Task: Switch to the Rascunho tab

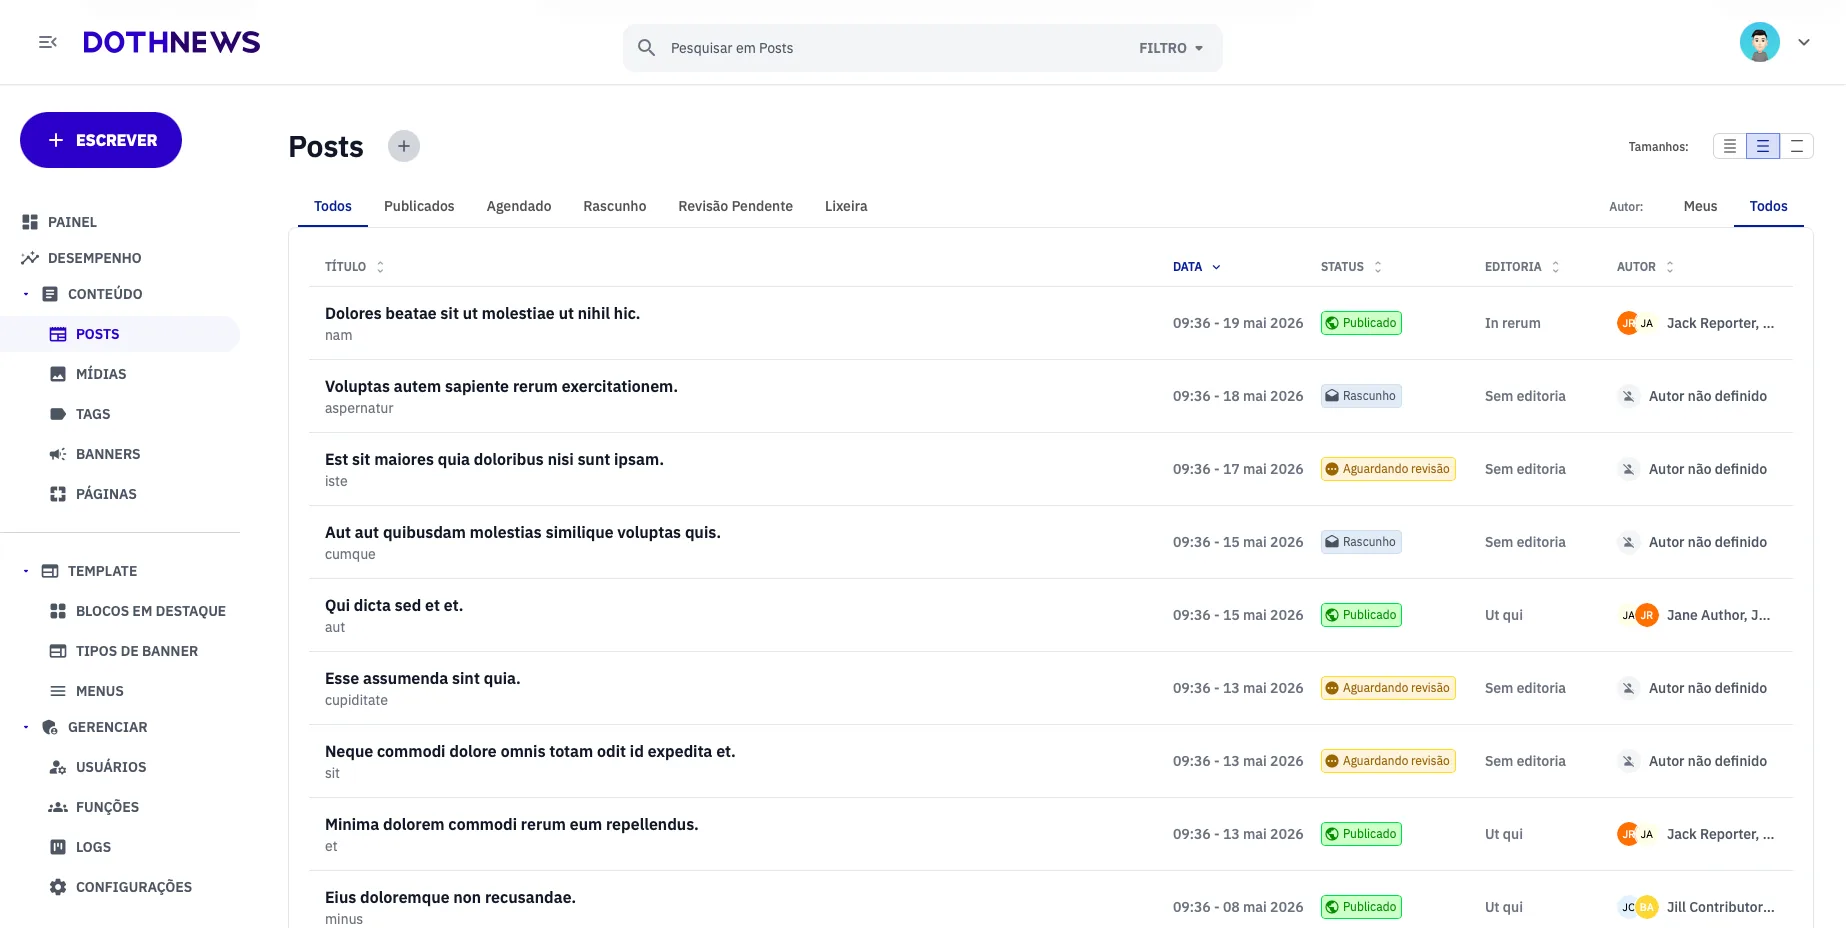Action: 615,206
